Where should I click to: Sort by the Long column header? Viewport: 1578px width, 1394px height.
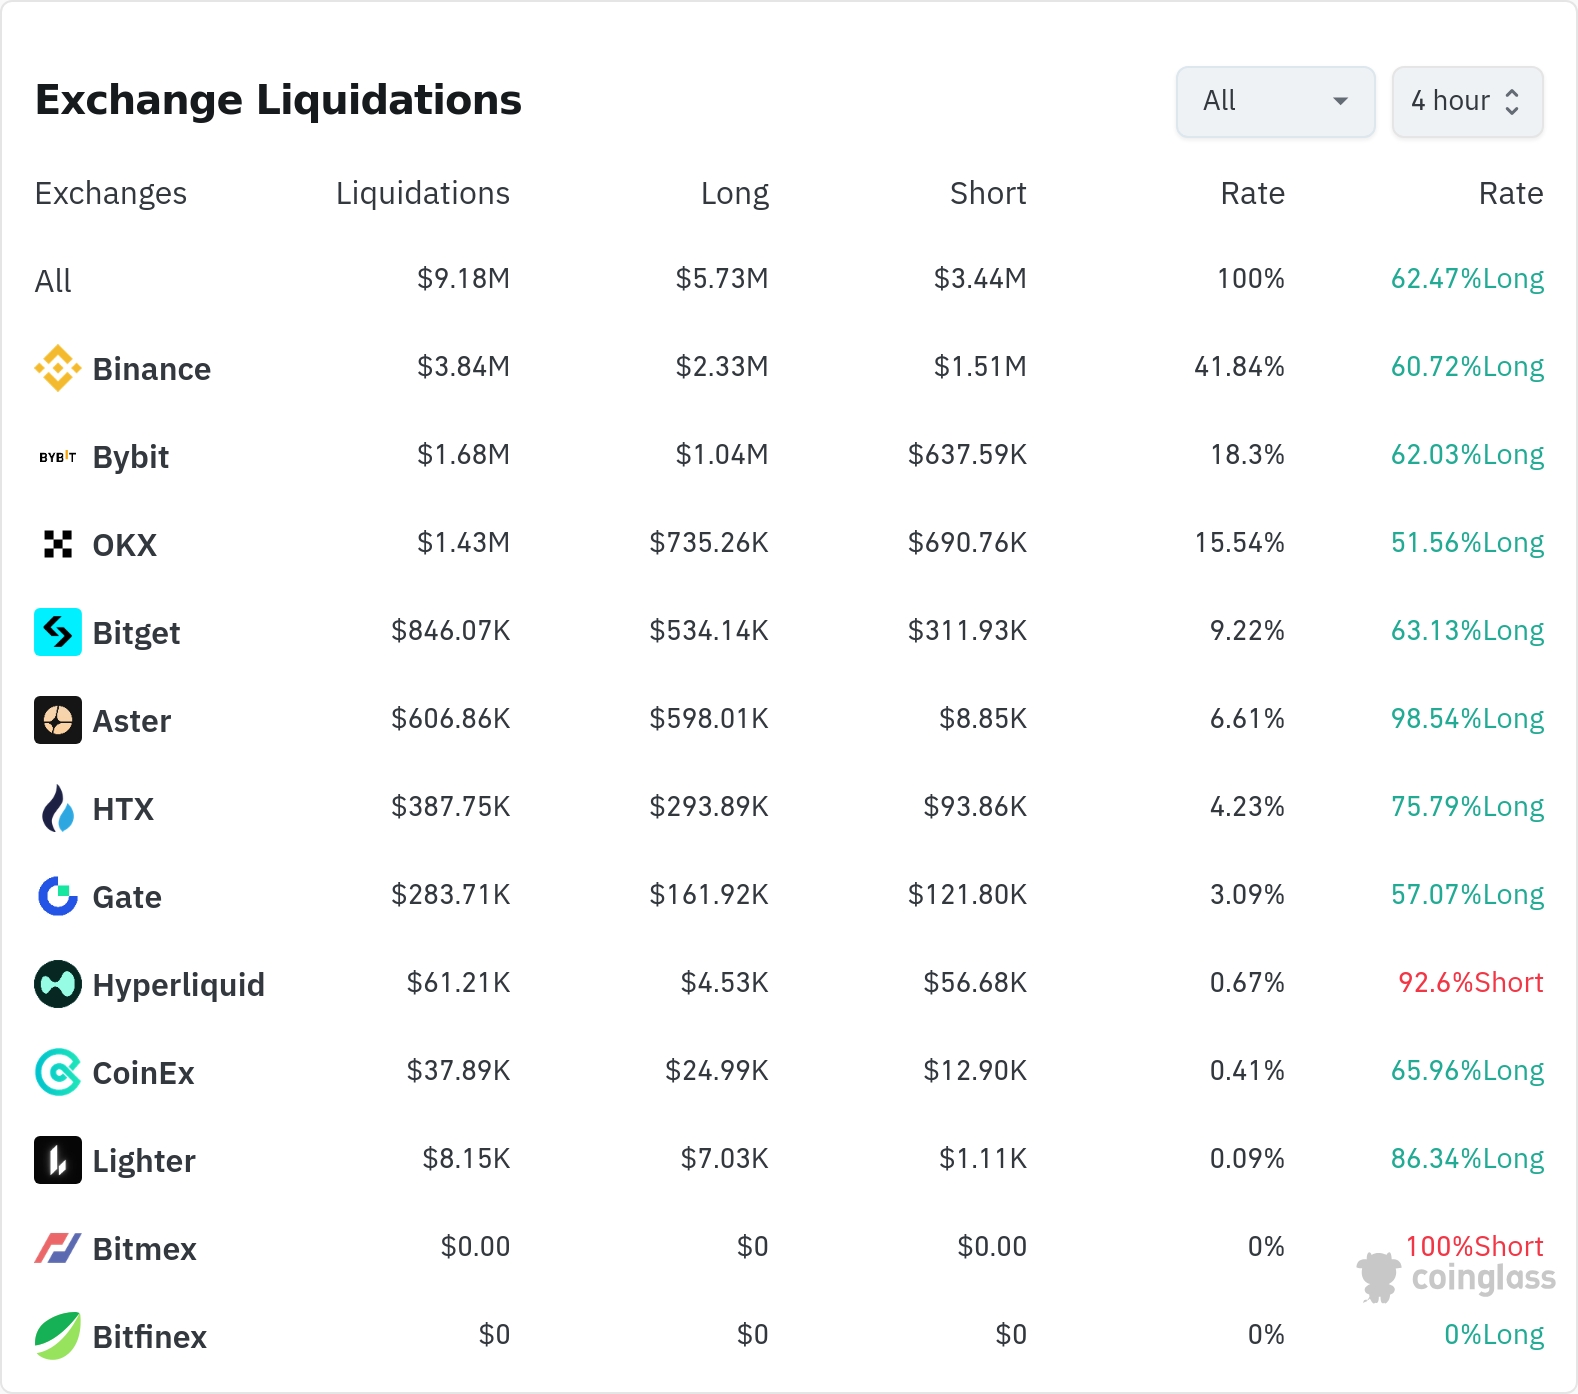click(x=734, y=193)
